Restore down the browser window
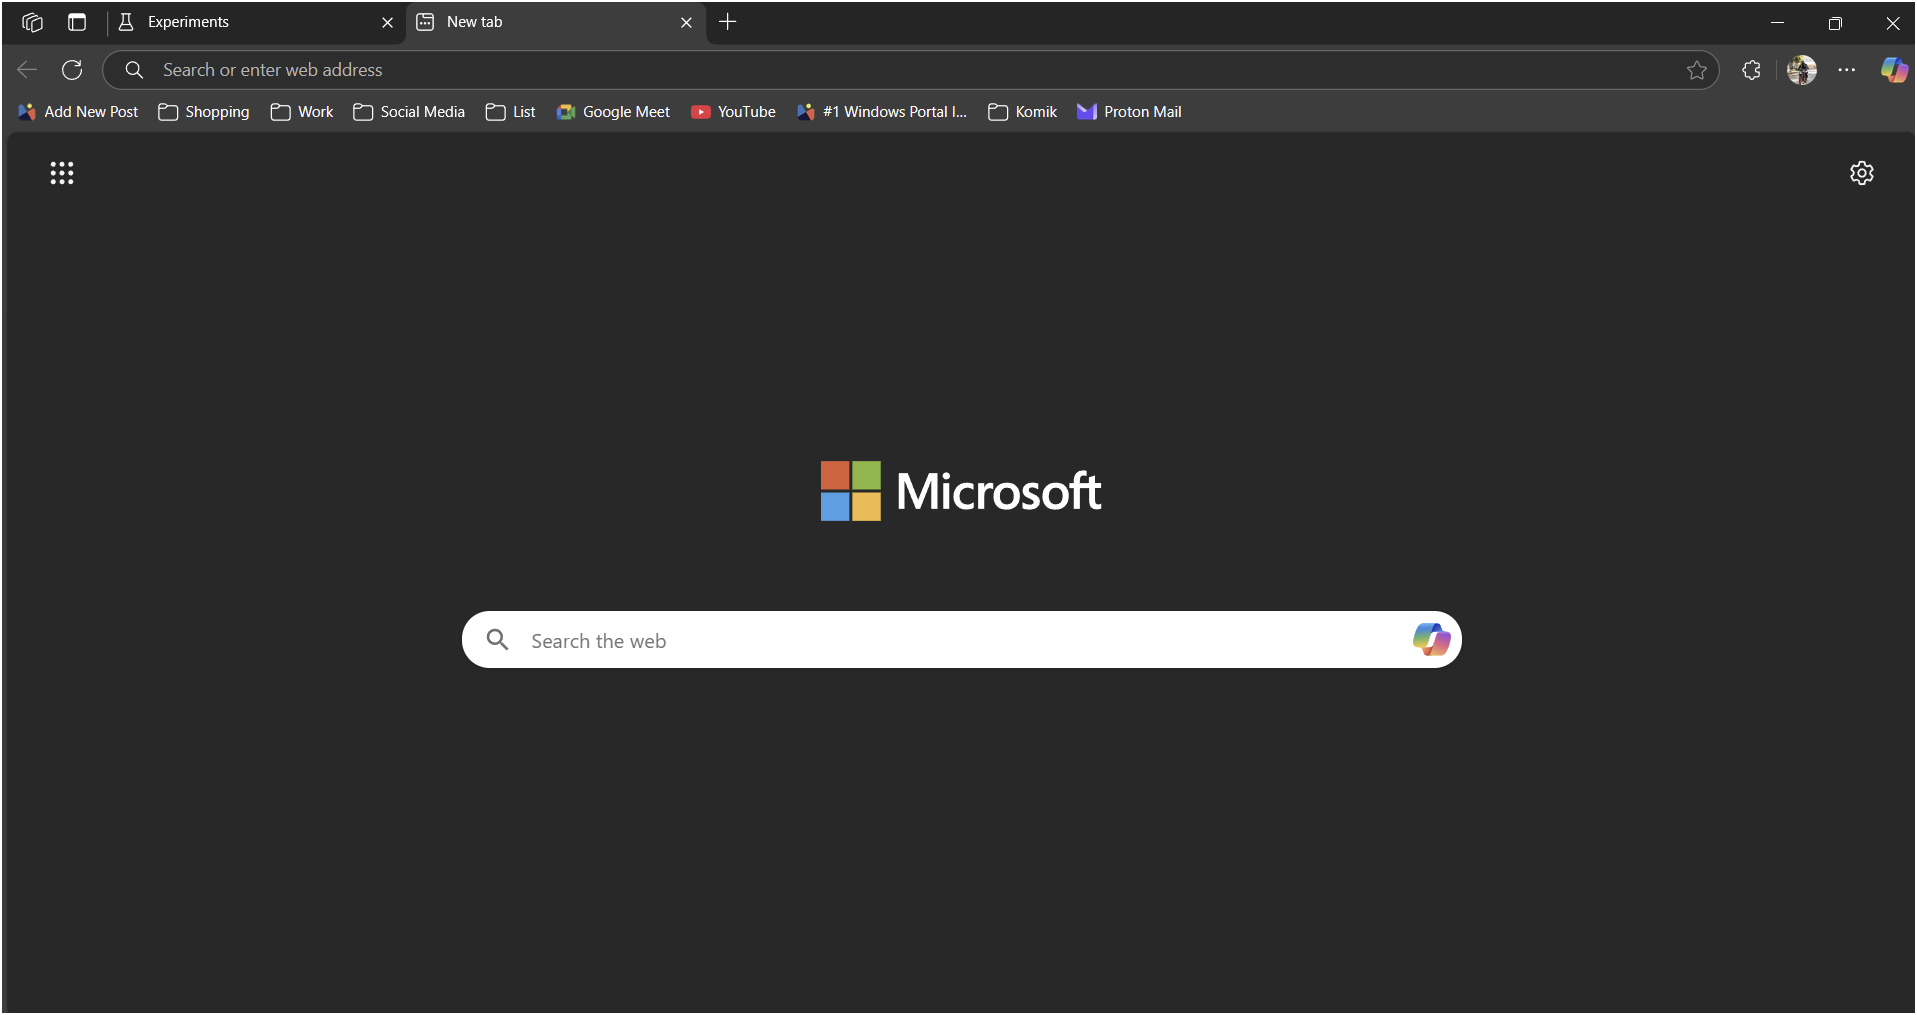The width and height of the screenshot is (1917, 1015). [x=1835, y=22]
